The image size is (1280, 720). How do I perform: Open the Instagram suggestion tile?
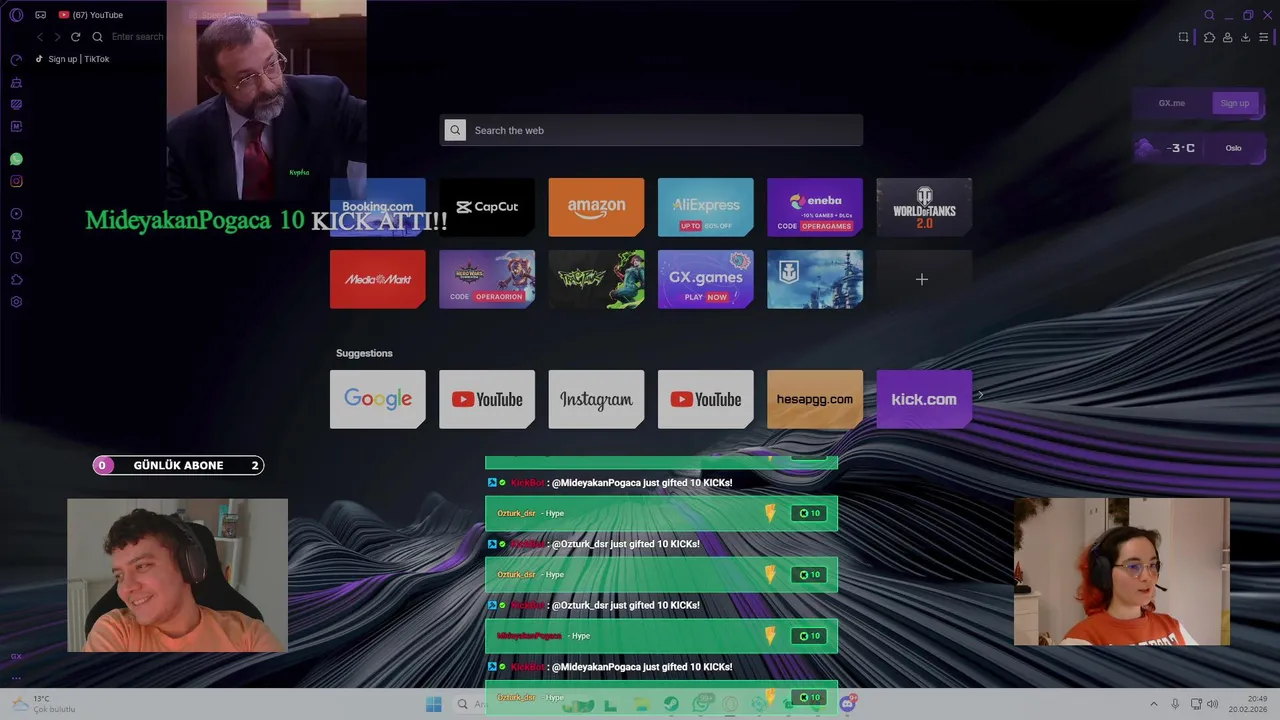click(x=596, y=399)
